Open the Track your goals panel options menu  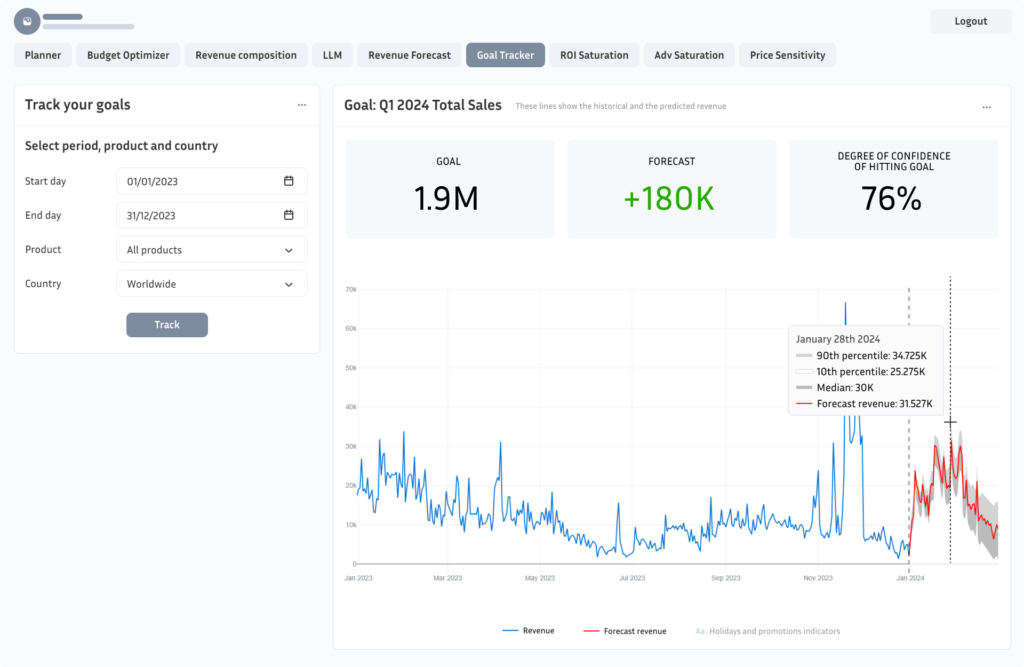302,105
